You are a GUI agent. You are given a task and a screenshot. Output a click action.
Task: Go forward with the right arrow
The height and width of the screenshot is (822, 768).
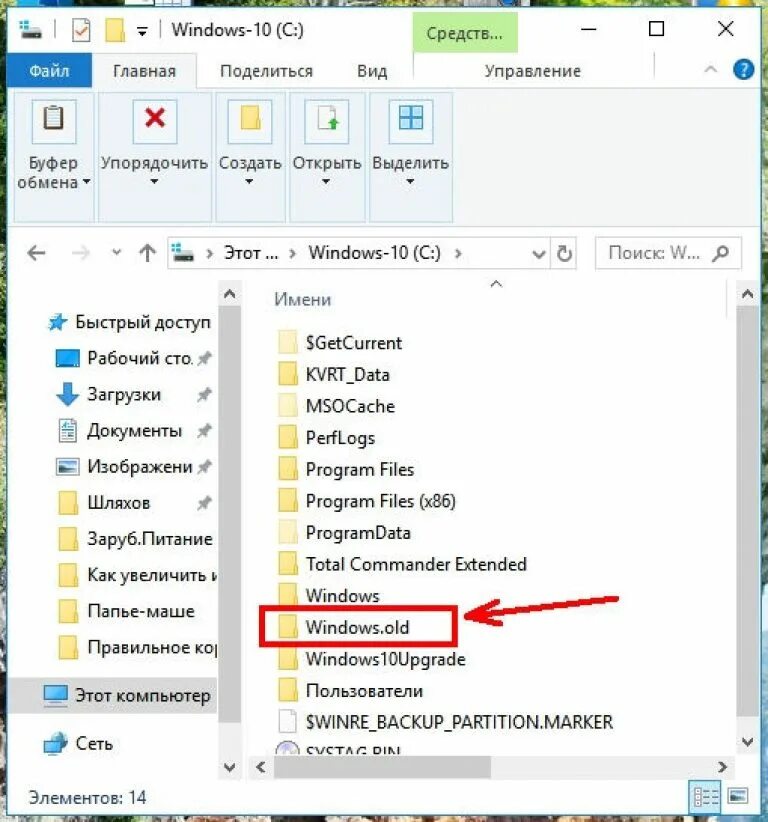pyautogui.click(x=81, y=254)
